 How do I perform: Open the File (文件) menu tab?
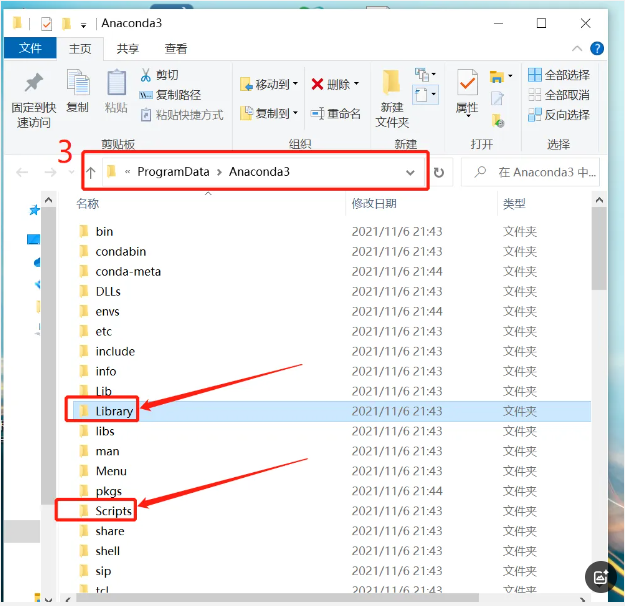[30, 48]
